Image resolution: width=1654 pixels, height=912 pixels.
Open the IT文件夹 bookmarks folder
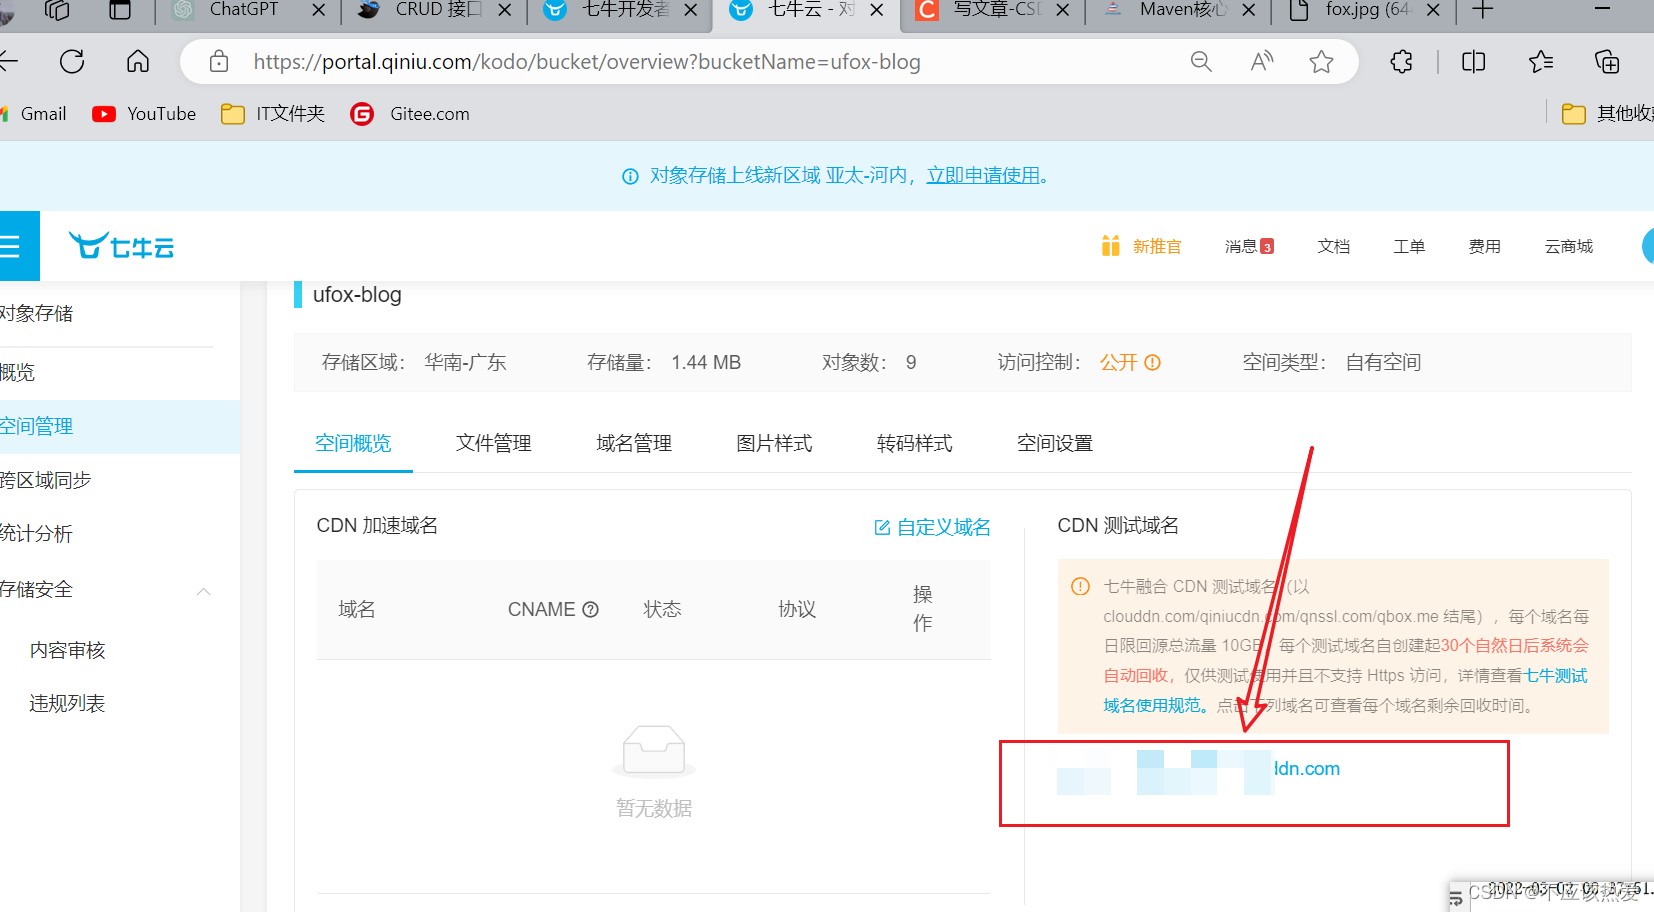[x=273, y=114]
